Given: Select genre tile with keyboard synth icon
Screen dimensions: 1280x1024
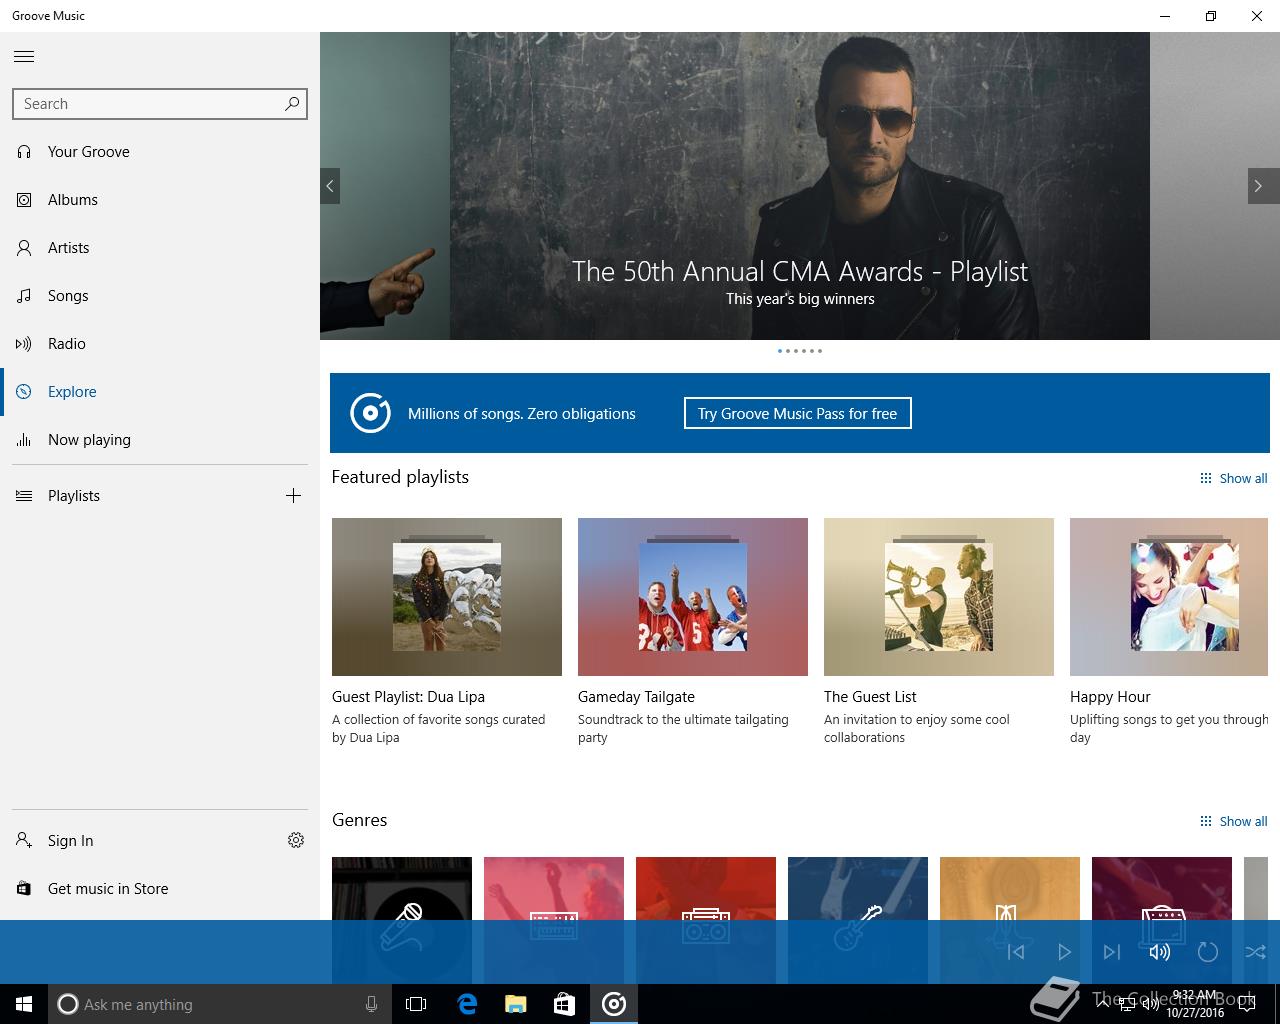Looking at the screenshot, I should (x=554, y=888).
